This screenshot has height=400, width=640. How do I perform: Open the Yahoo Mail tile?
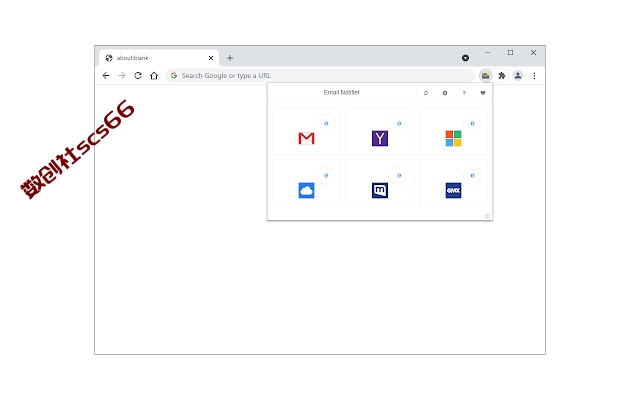pyautogui.click(x=380, y=131)
